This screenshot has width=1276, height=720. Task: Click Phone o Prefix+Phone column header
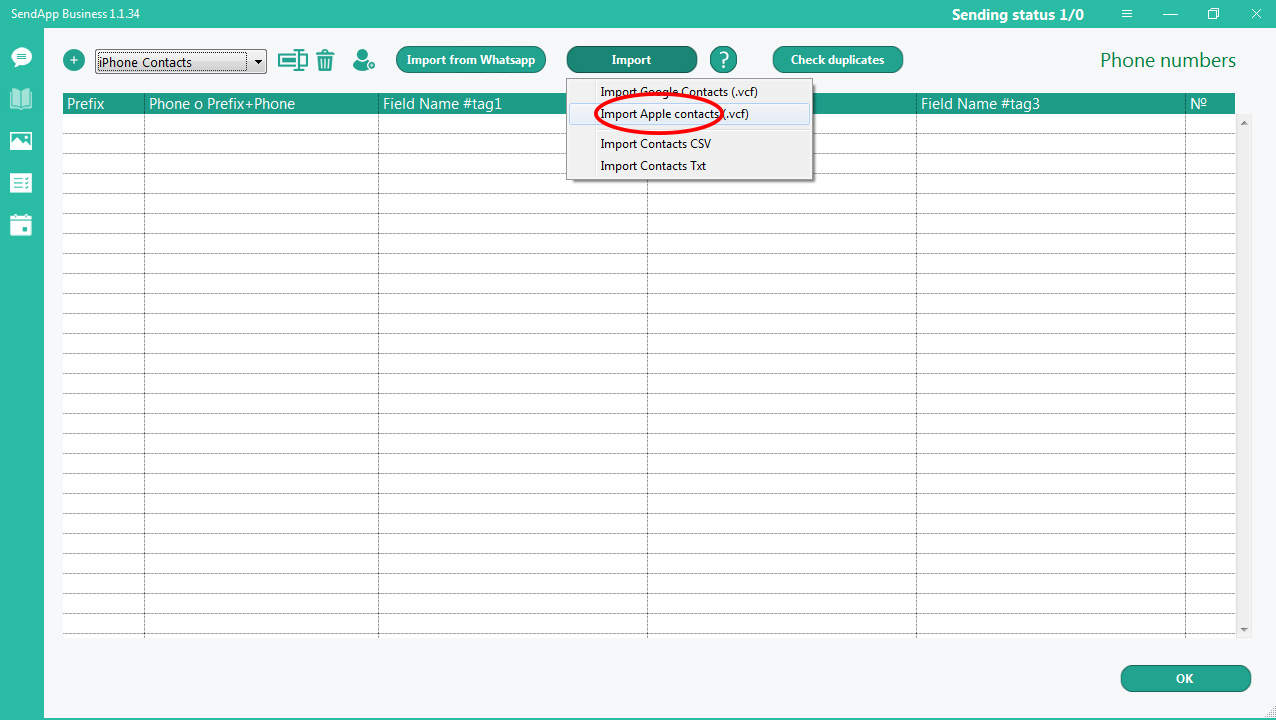tap(262, 104)
